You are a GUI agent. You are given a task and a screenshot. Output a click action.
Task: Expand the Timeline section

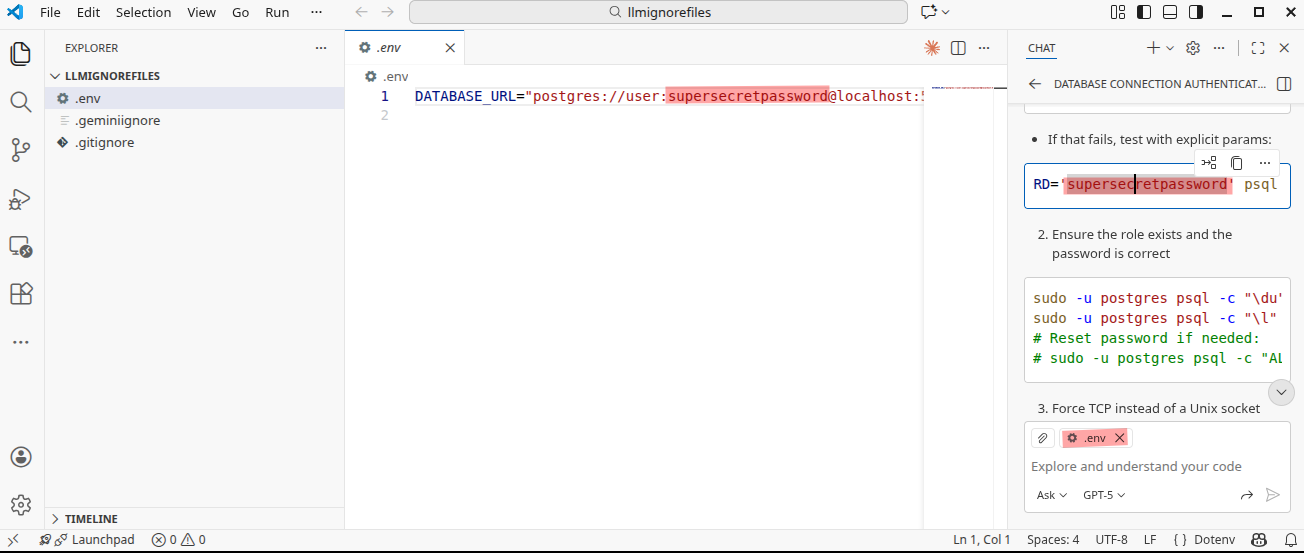click(91, 519)
